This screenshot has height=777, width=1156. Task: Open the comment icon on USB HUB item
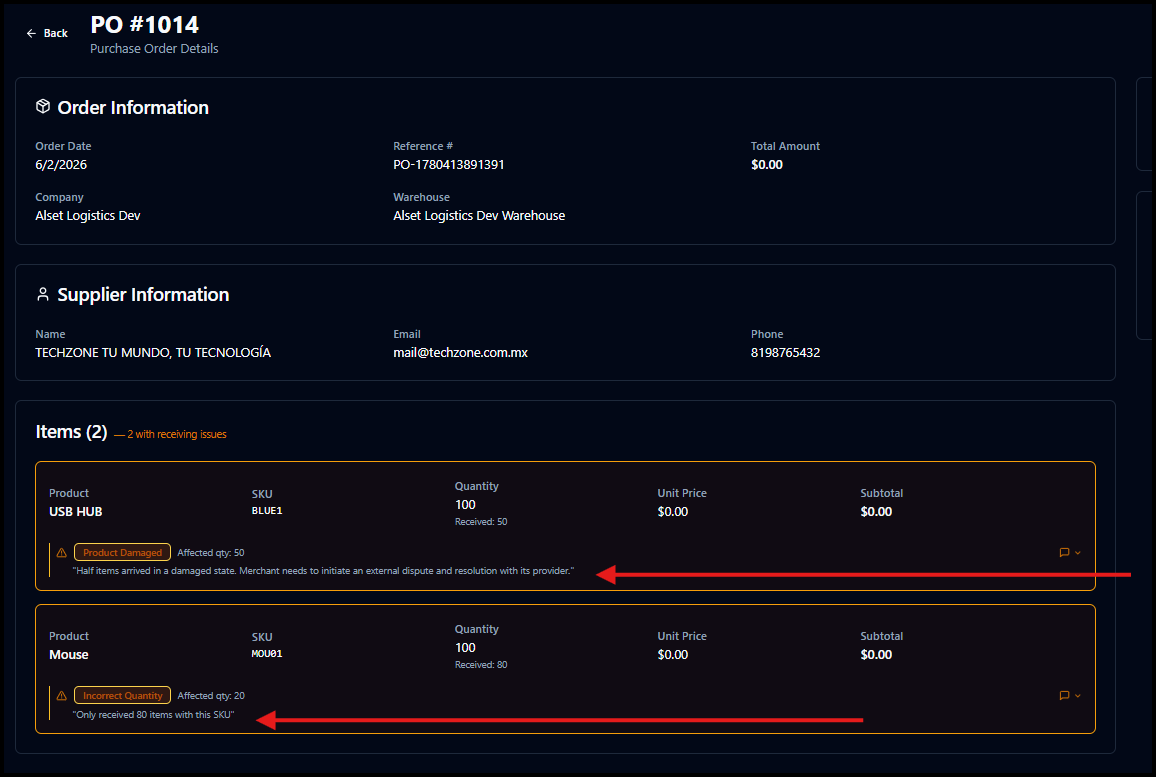tap(1064, 552)
